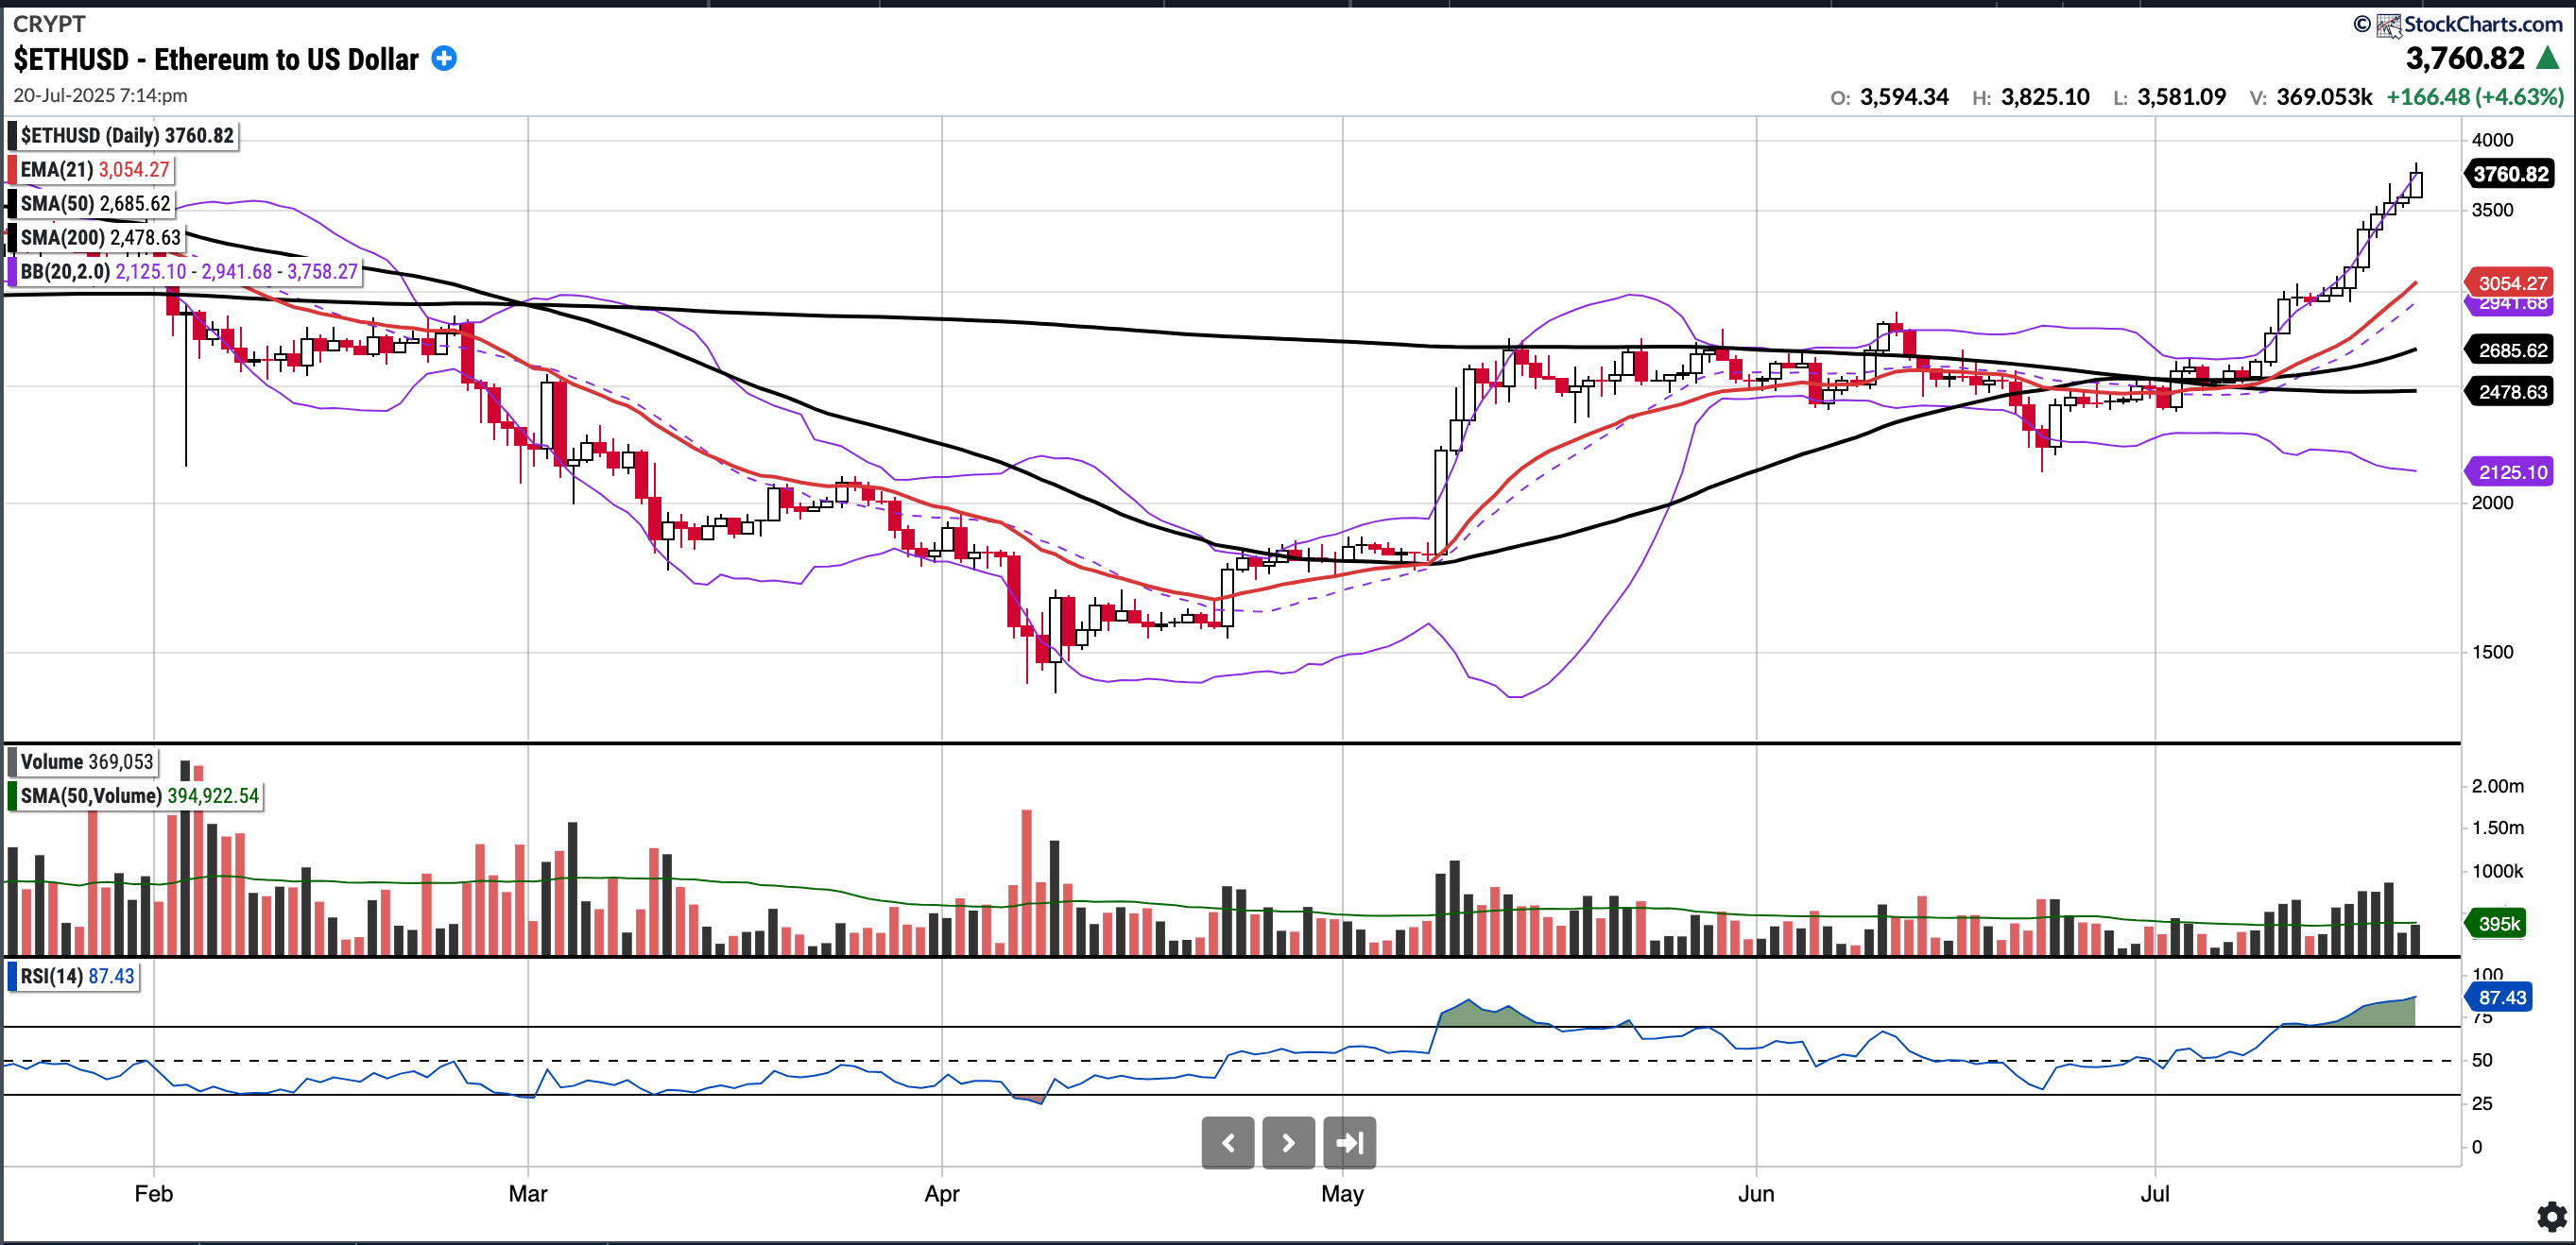Select the EMA(21) legend label
Screen dimensions: 2576x1245
92,169
